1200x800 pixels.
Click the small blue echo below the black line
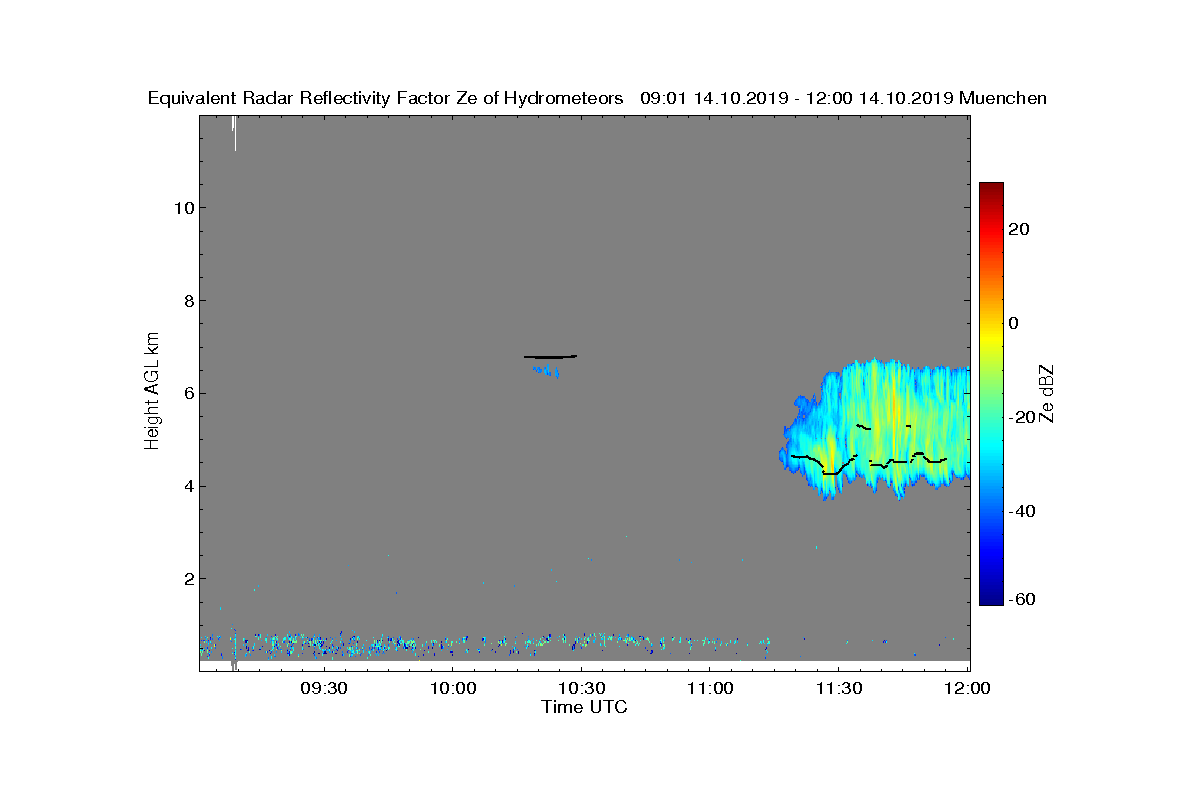[546, 371]
